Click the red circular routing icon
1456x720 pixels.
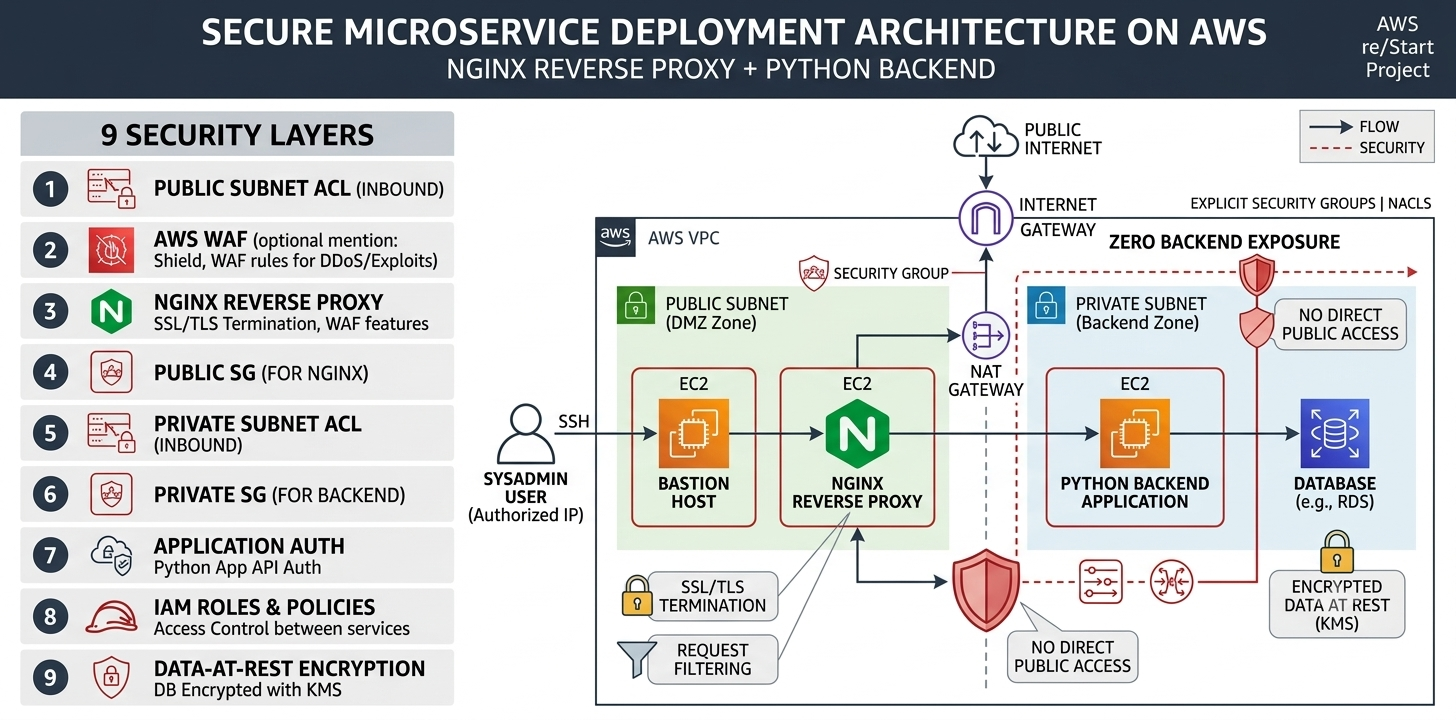click(x=1171, y=581)
